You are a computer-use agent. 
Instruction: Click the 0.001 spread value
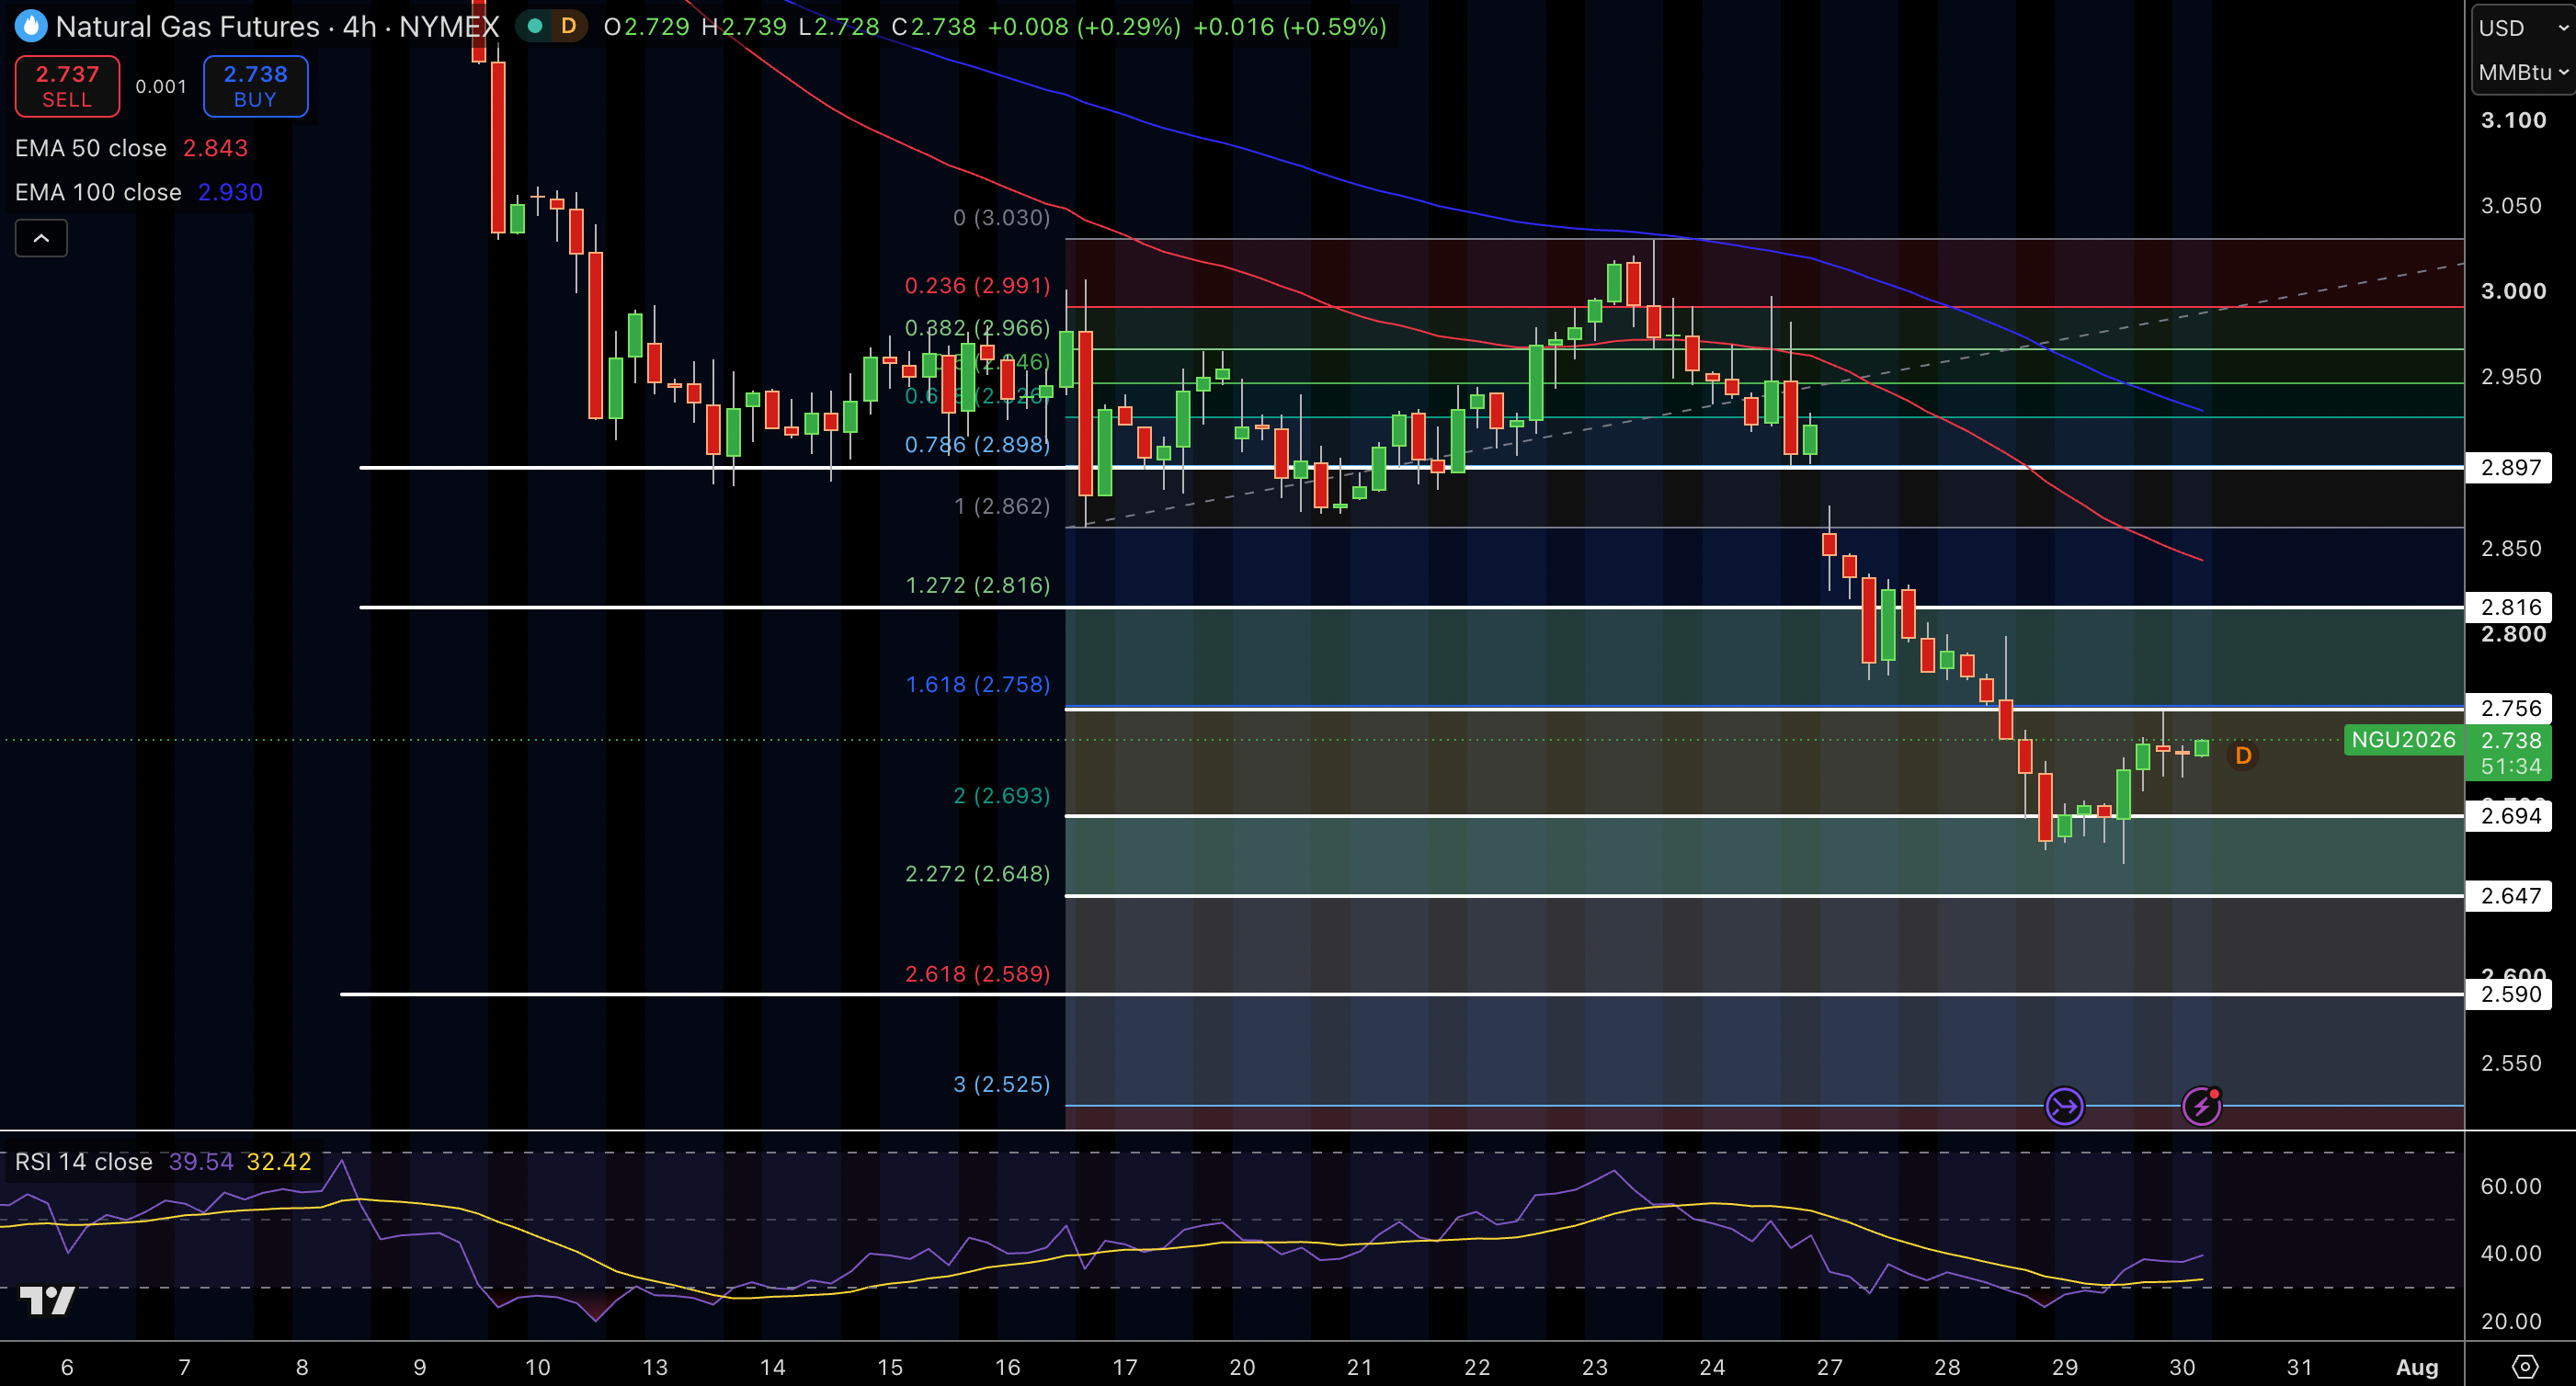click(161, 87)
